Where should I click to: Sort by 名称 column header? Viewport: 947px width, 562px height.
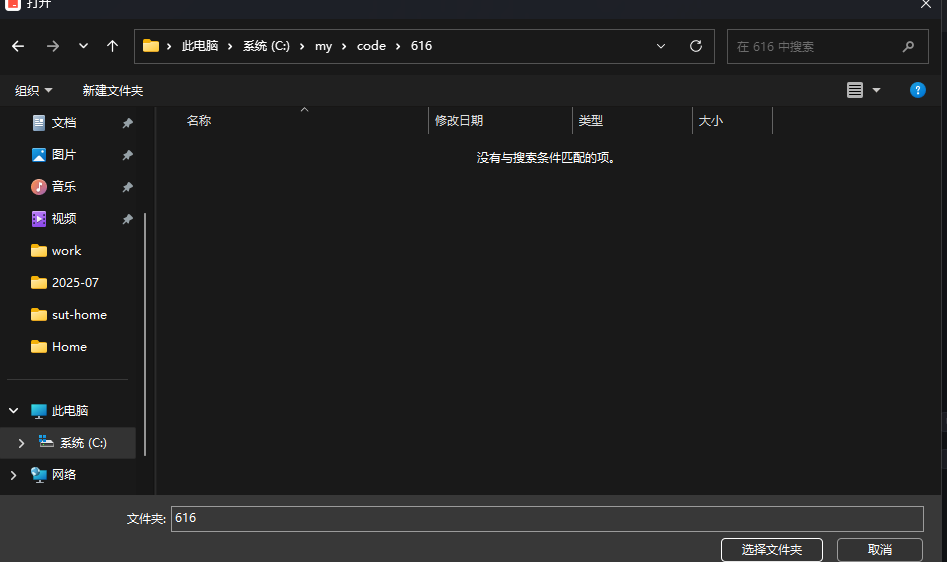199,121
